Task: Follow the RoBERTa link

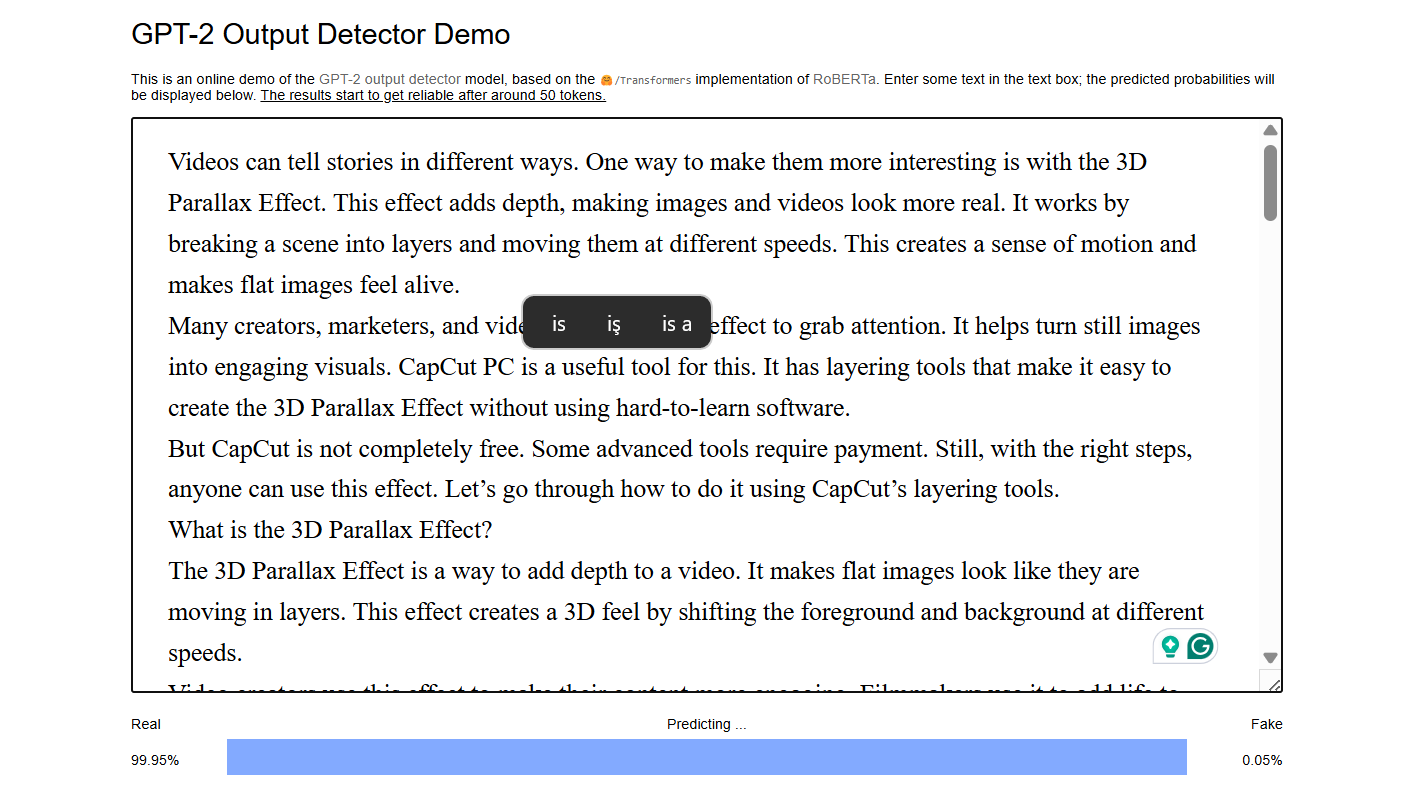Action: (845, 79)
